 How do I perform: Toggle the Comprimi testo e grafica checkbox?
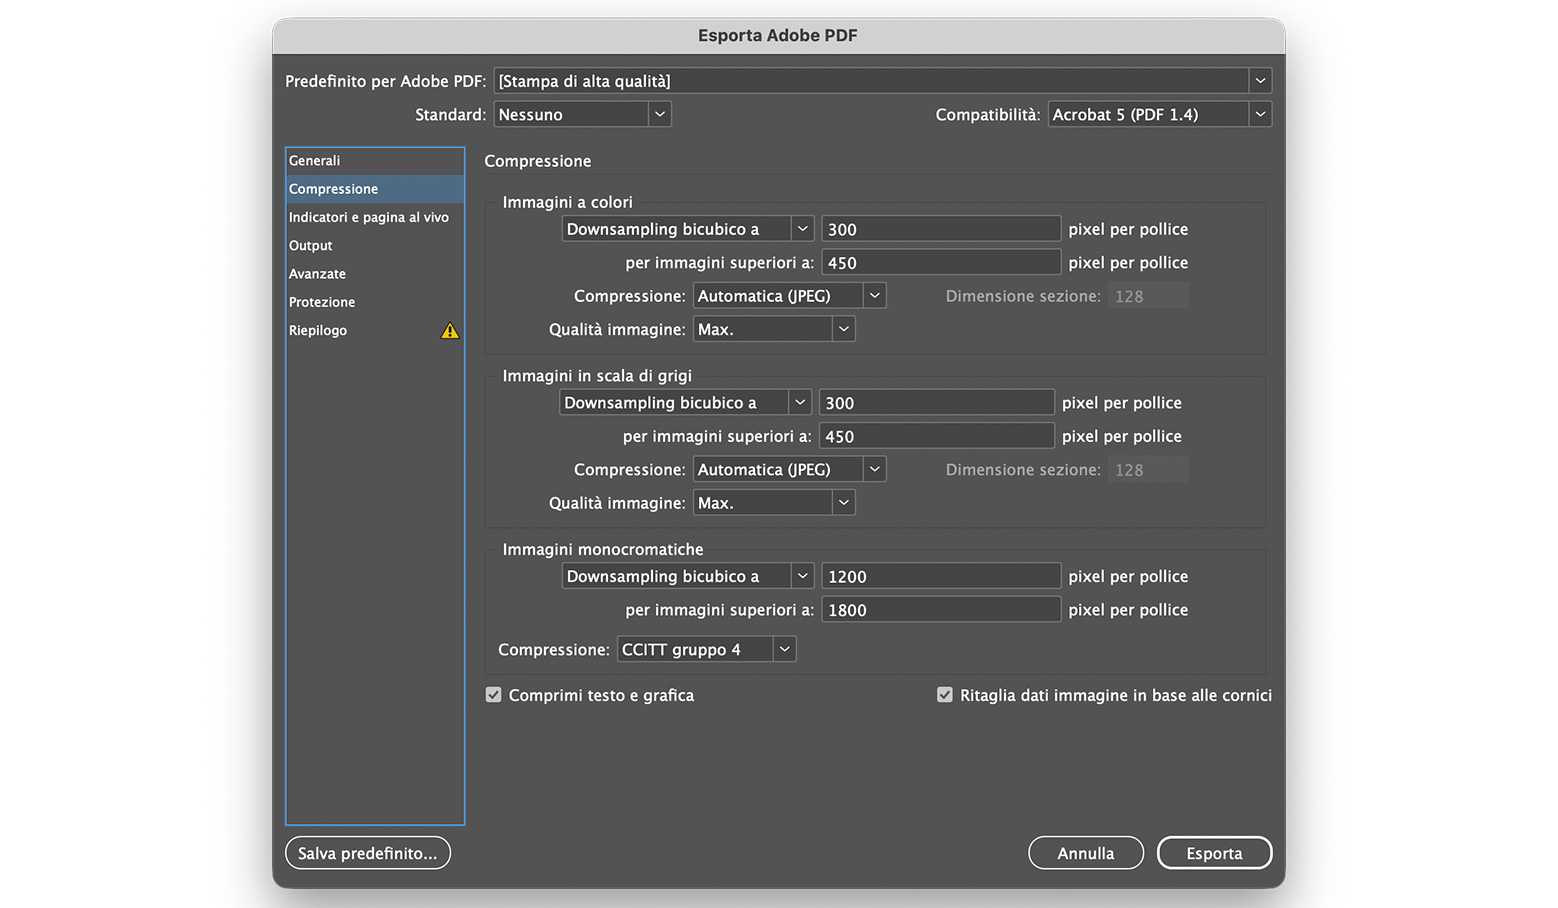point(493,695)
